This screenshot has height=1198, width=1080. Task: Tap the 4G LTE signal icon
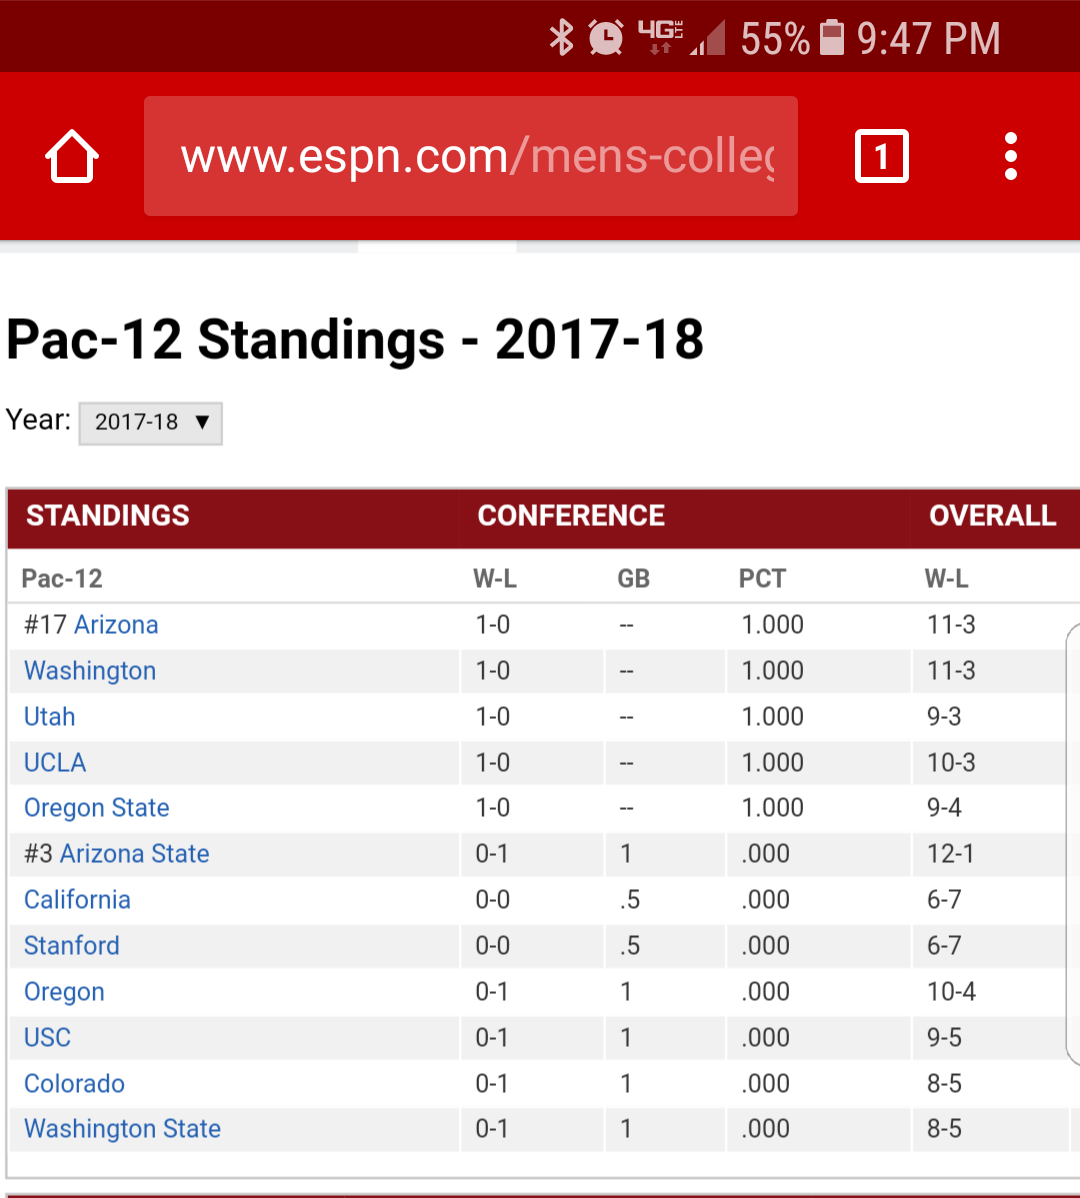pos(661,37)
